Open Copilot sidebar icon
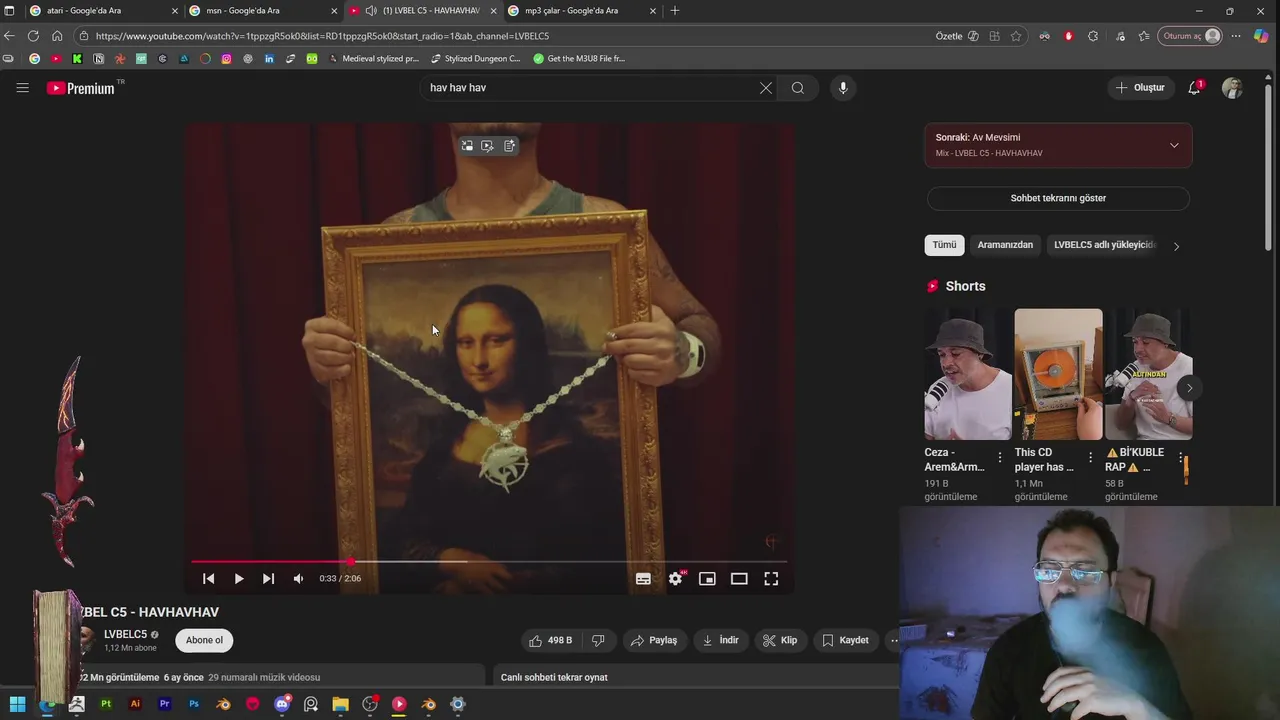 (1261, 36)
